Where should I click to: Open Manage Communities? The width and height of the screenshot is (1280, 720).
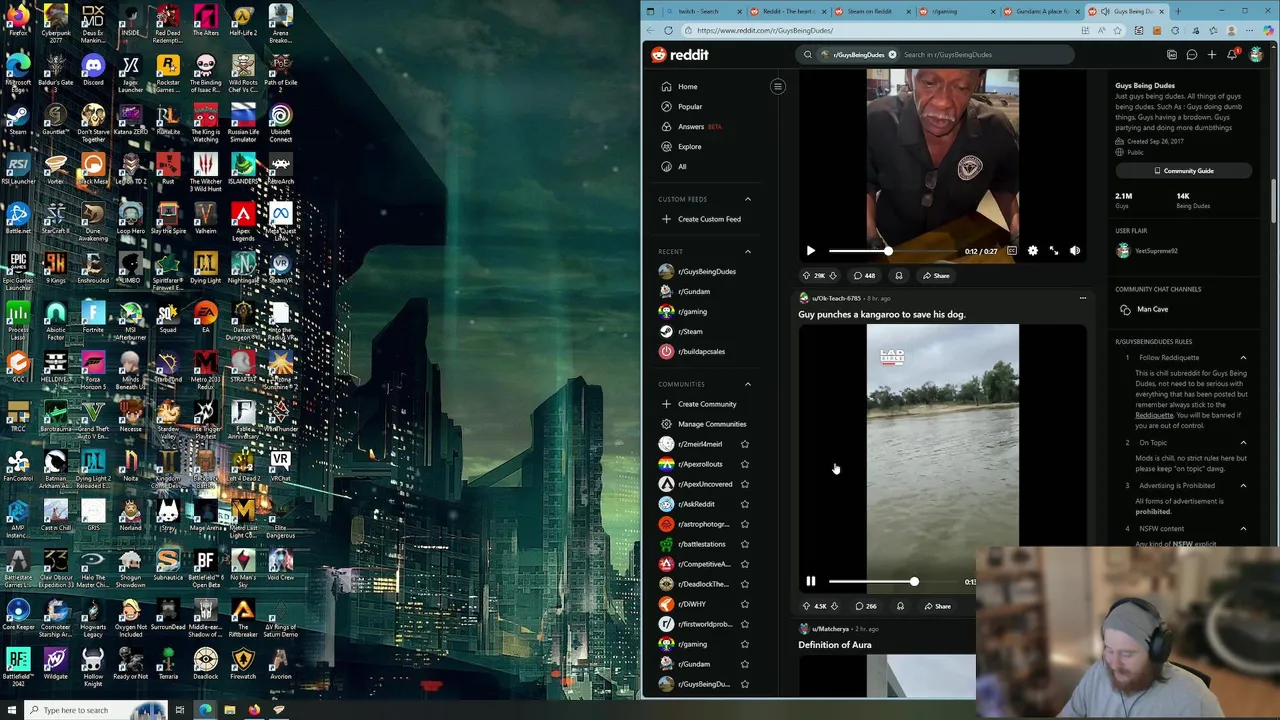tap(711, 424)
